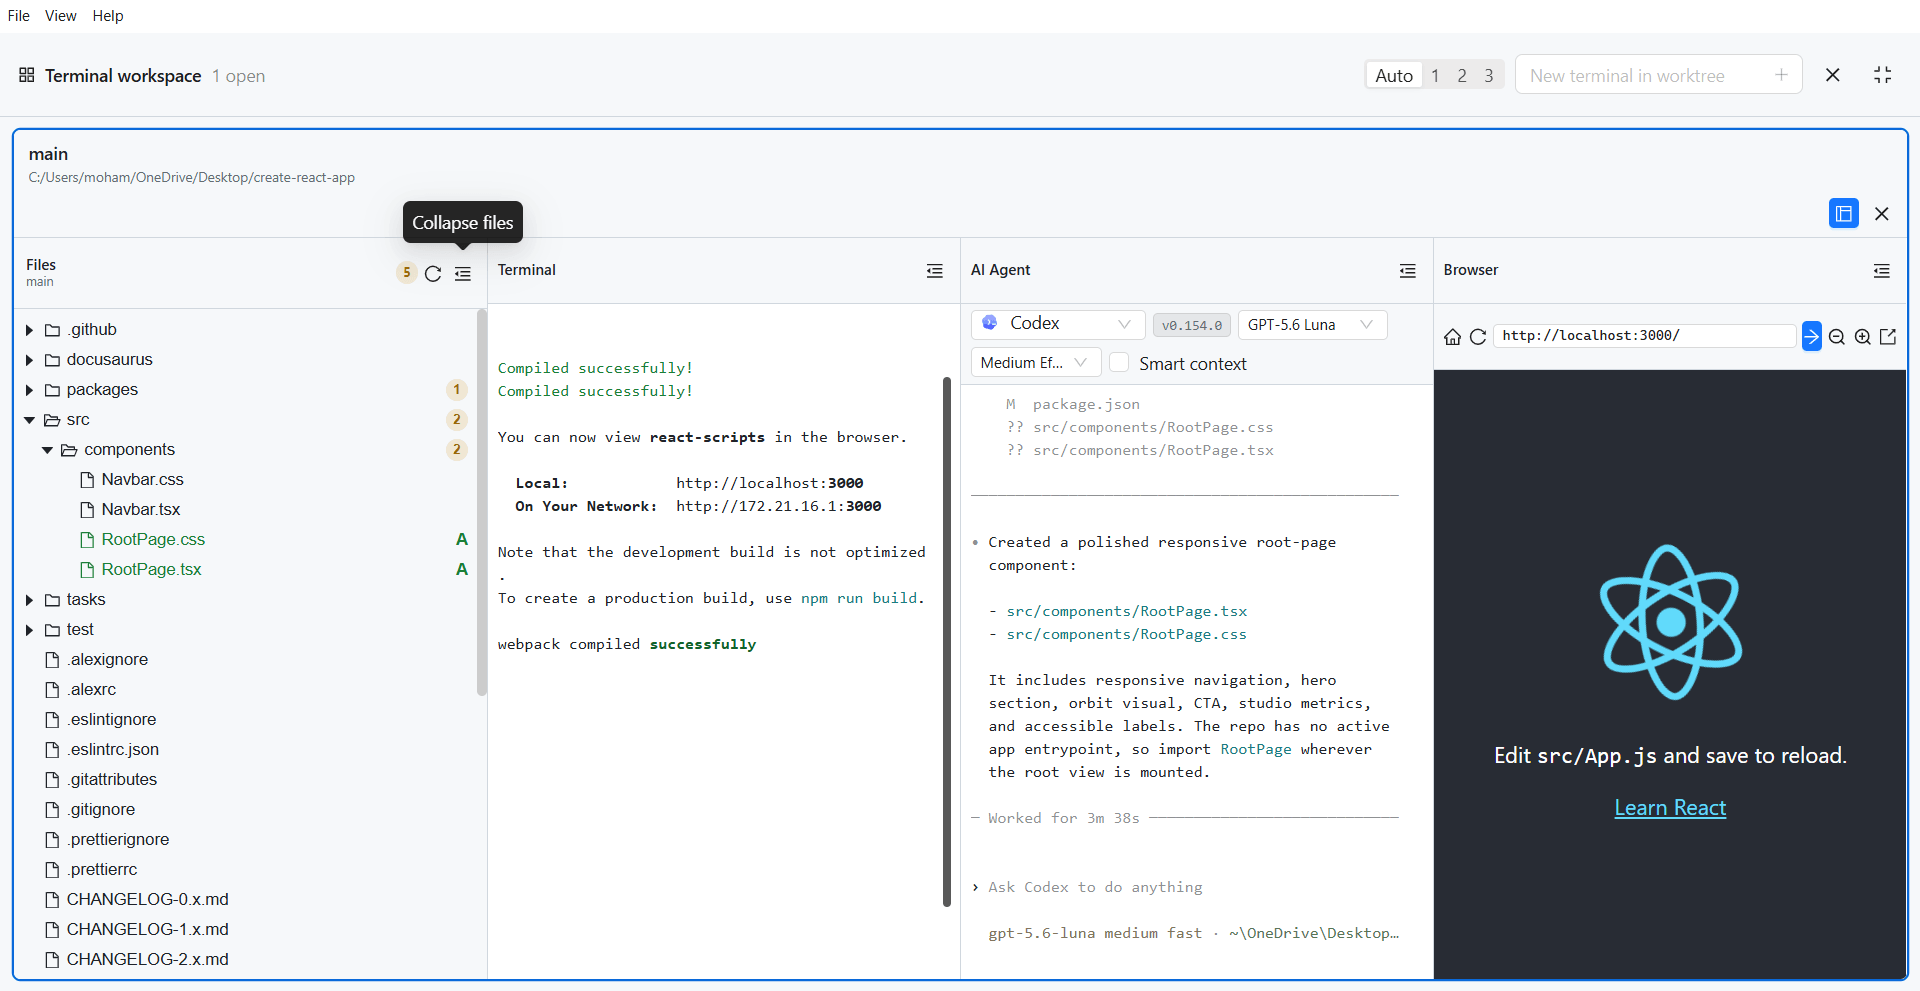Click the src changes badge 2

(x=457, y=420)
